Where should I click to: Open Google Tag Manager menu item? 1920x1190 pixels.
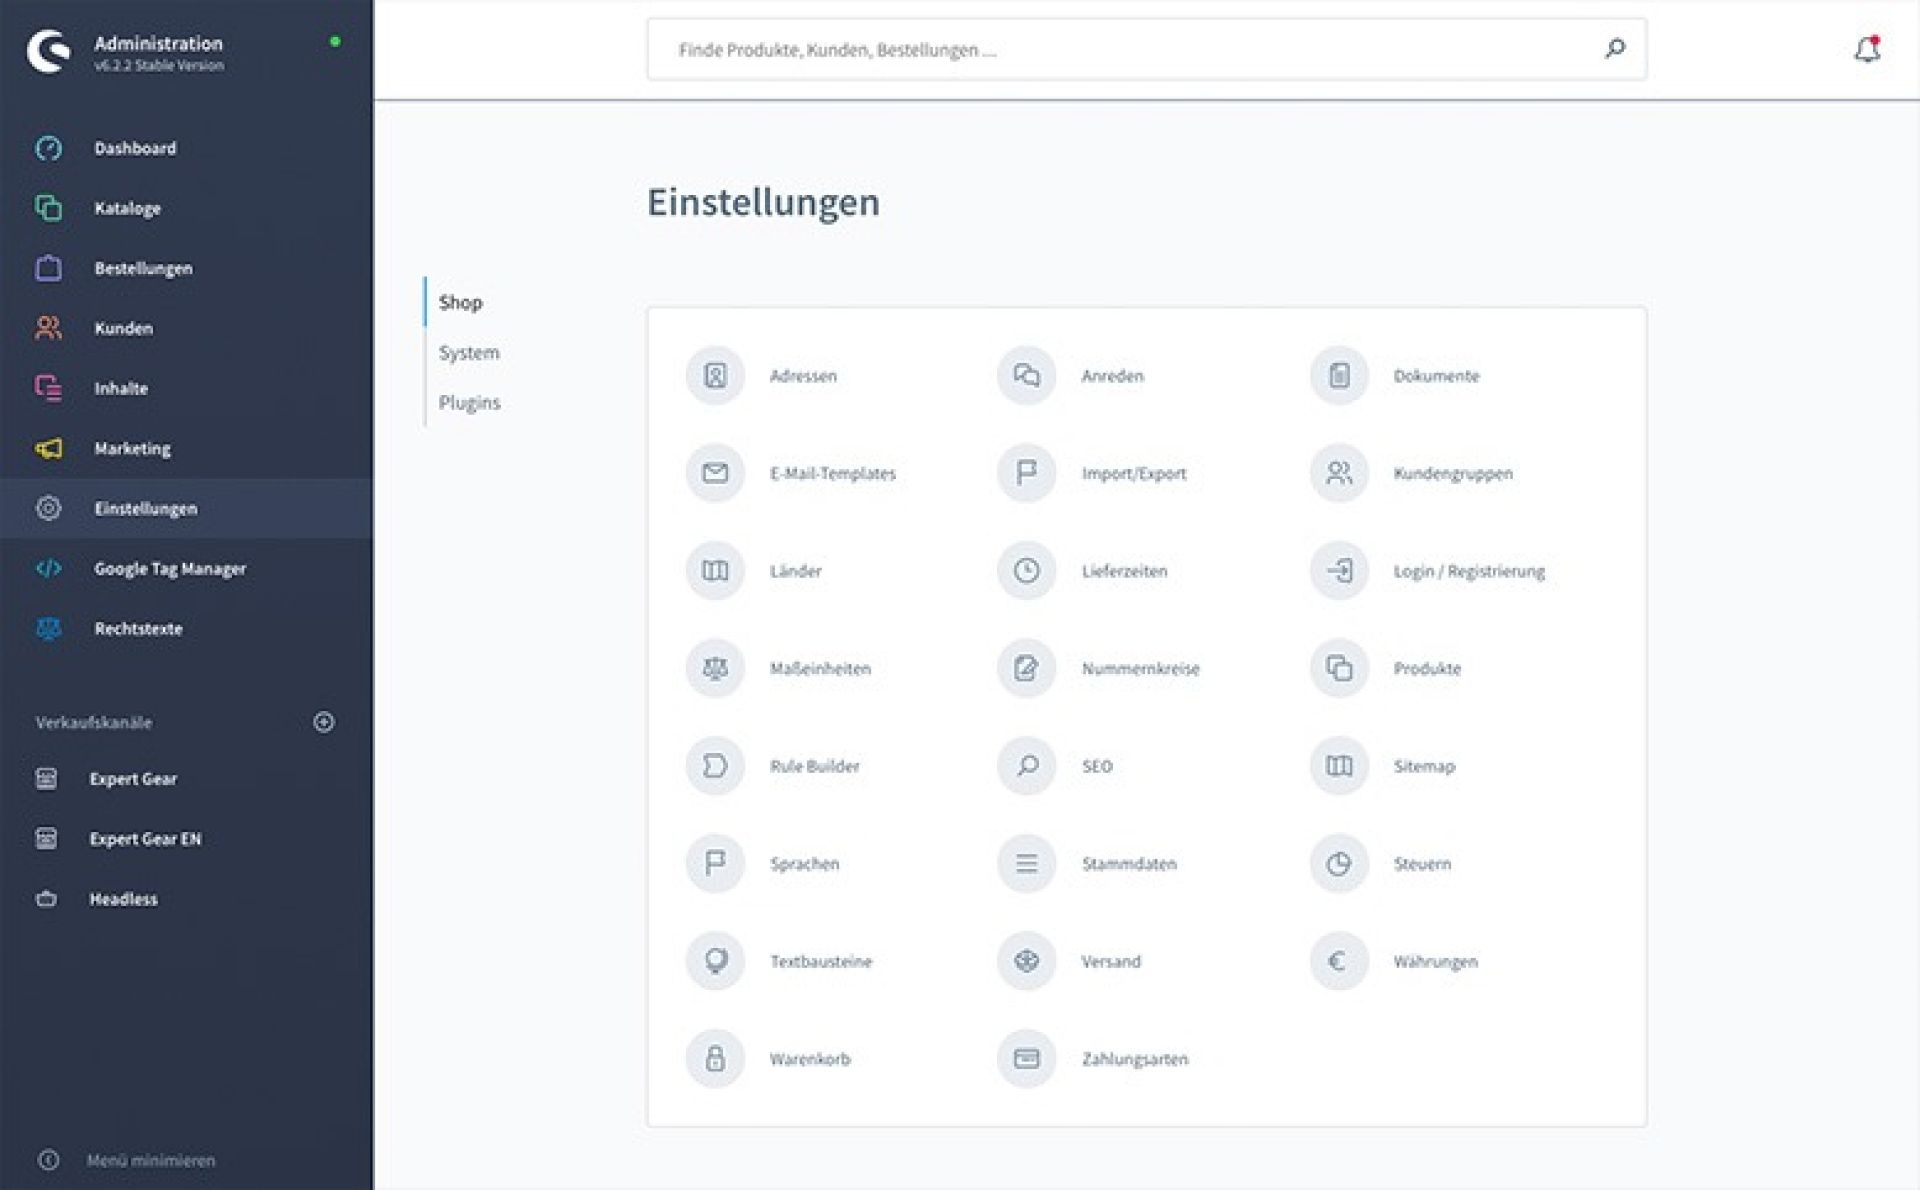(170, 569)
